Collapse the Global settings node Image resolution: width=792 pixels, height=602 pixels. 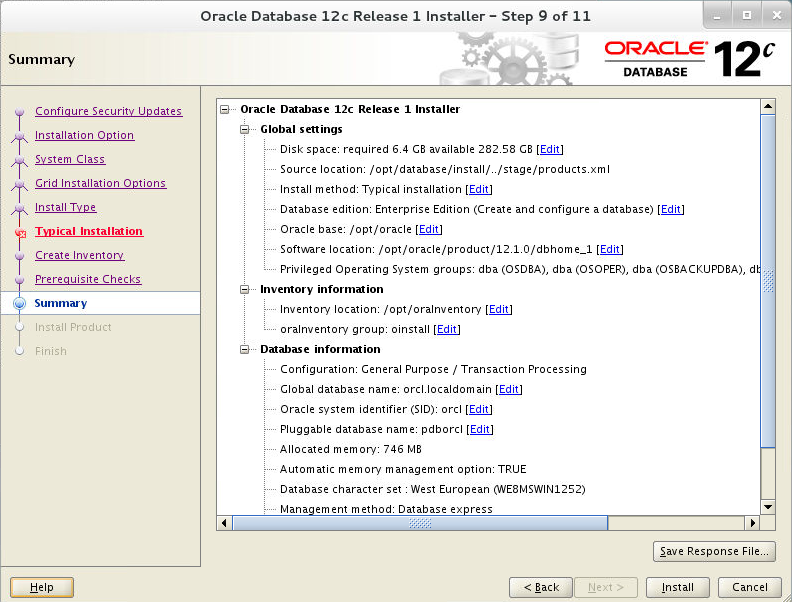point(244,129)
